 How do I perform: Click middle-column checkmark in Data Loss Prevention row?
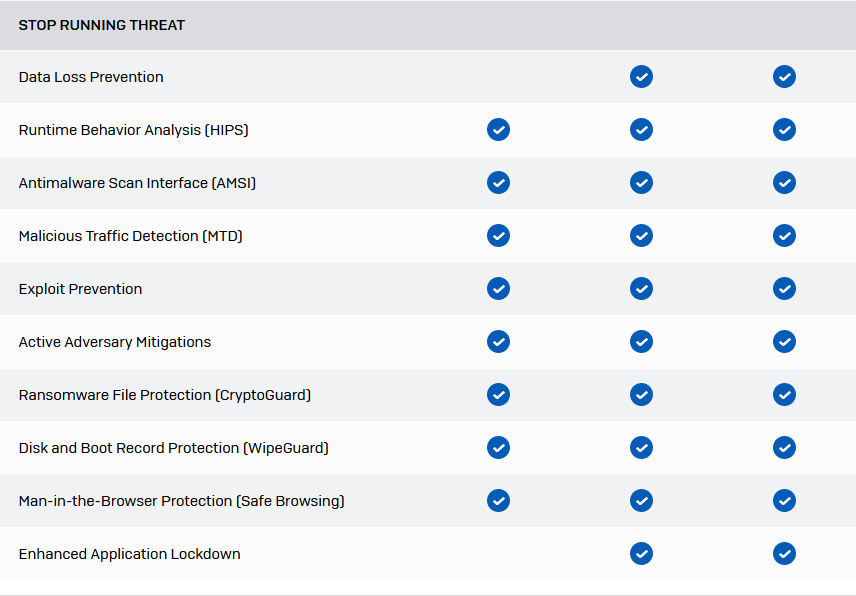click(x=641, y=77)
